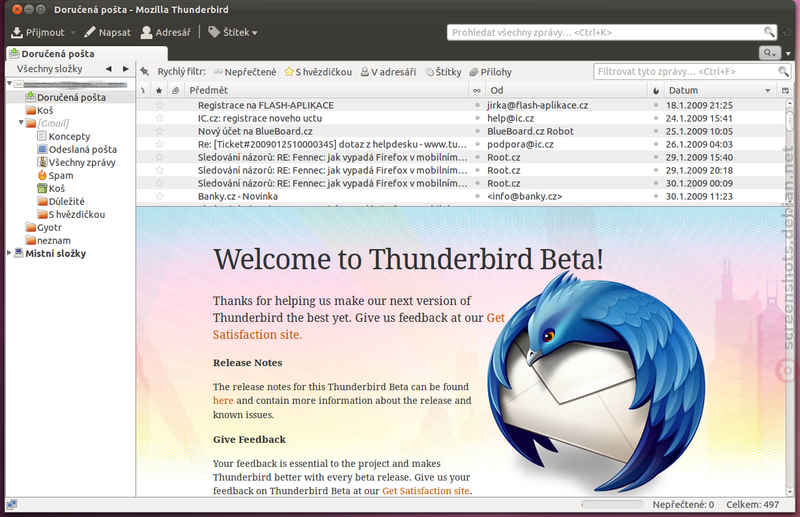The width and height of the screenshot is (800, 517).
Task: Follow the Get Satisfaction site link under Give Feedback
Action: tap(426, 491)
